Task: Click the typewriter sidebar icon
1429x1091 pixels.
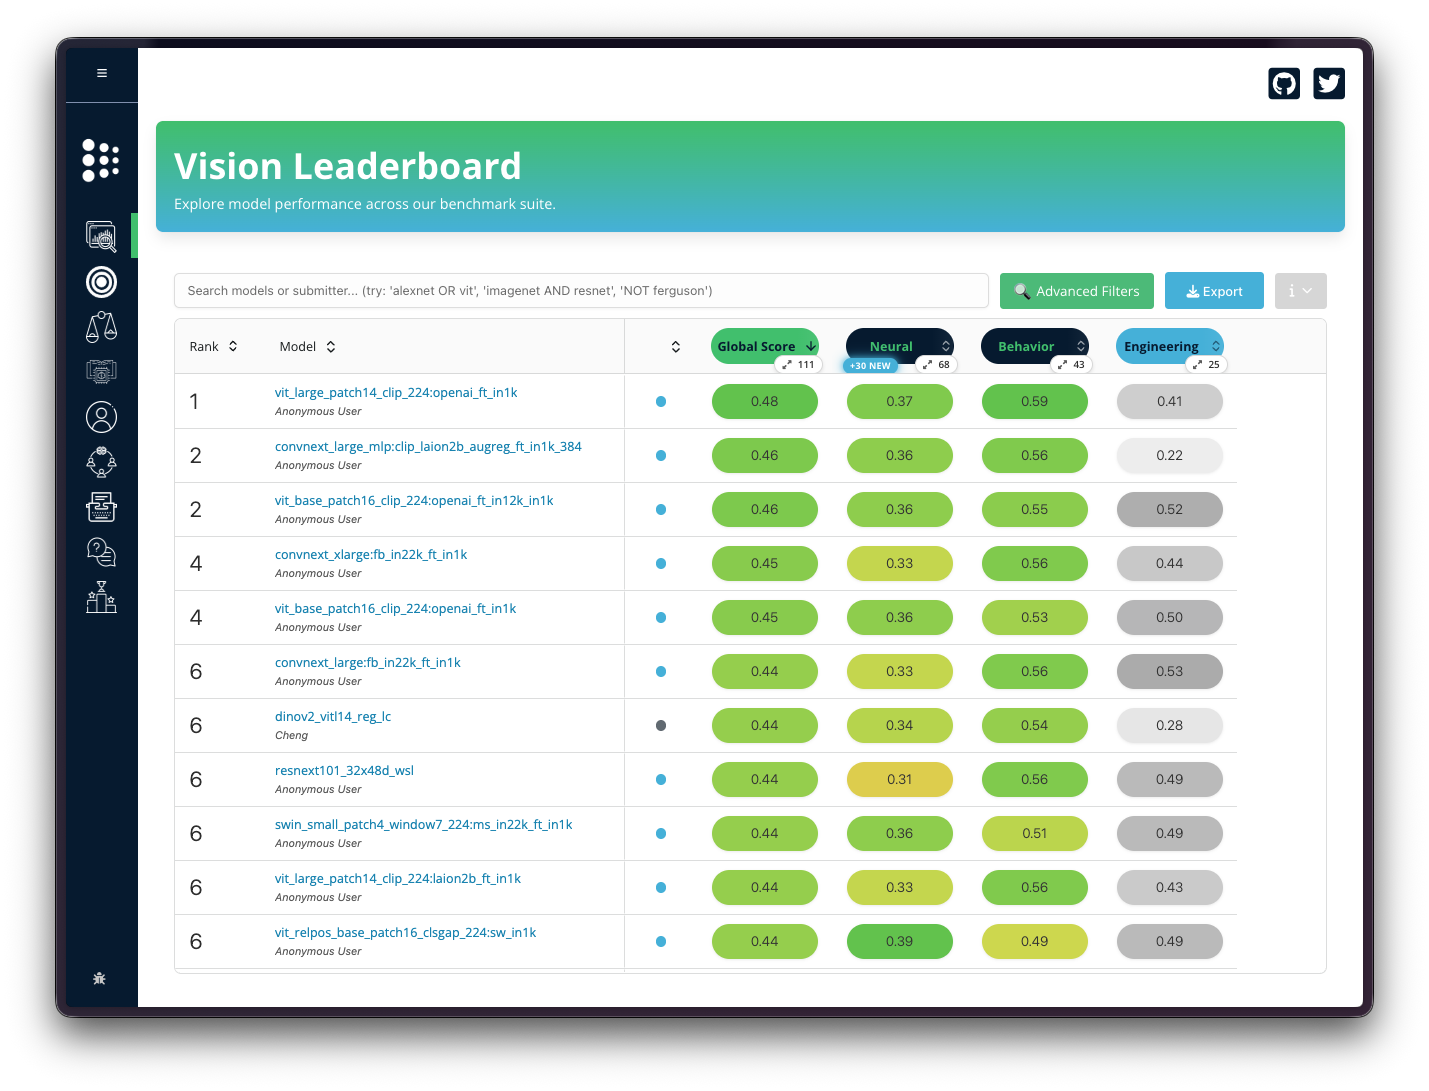Action: (101, 507)
